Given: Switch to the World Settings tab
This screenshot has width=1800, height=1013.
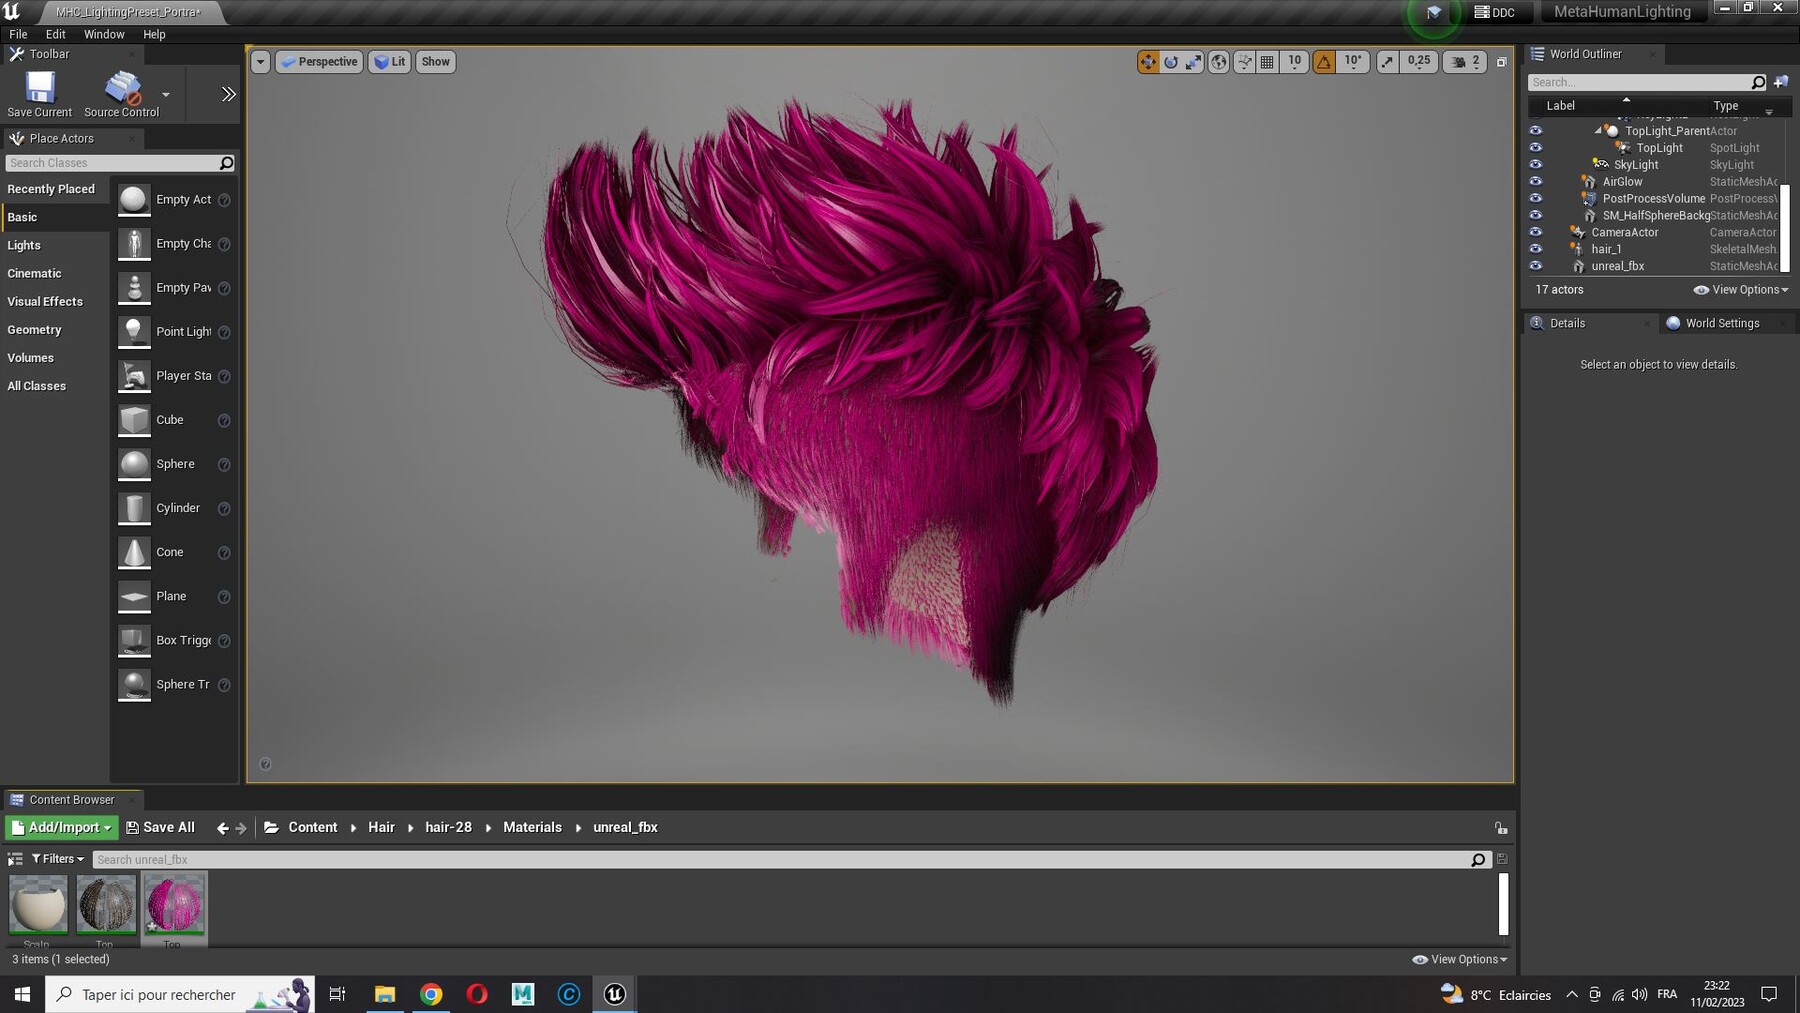Looking at the screenshot, I should point(1721,323).
